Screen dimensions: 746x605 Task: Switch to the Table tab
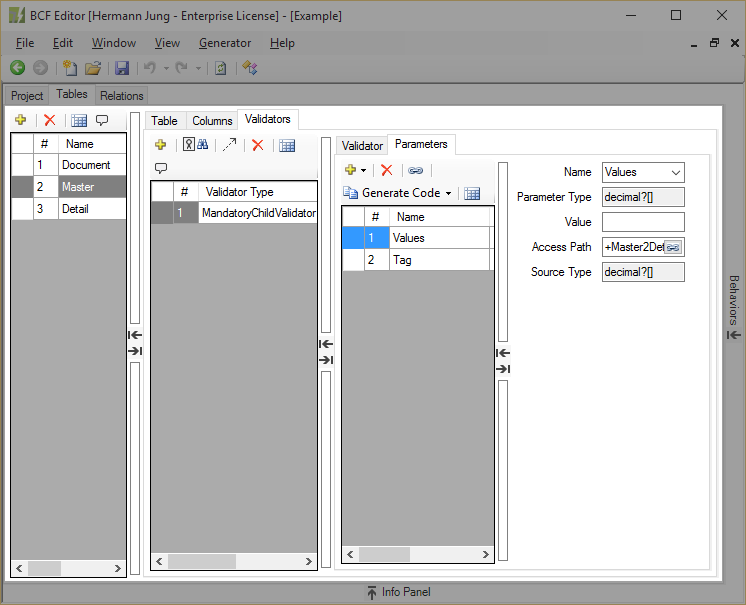(x=164, y=121)
